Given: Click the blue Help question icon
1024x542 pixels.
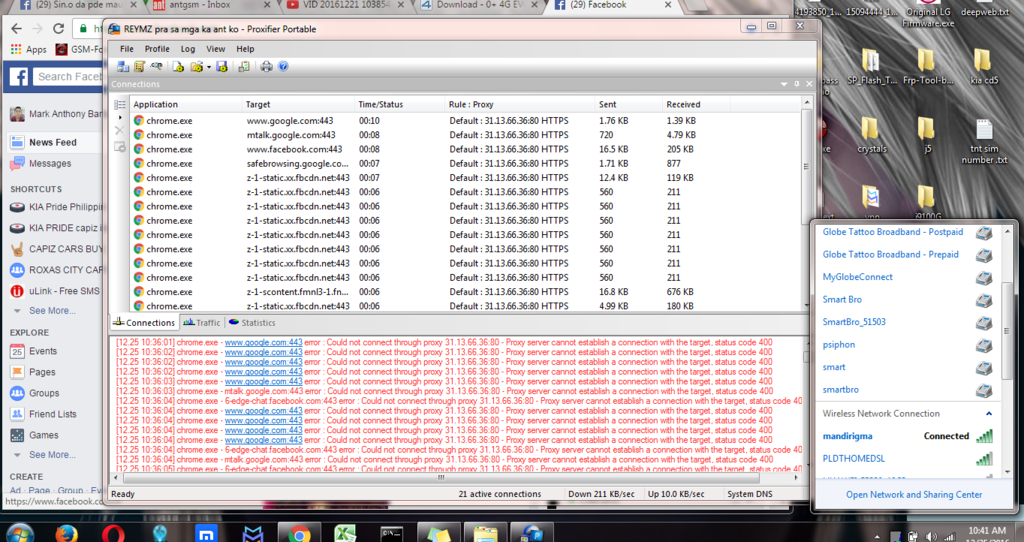Looking at the screenshot, I should [x=283, y=67].
